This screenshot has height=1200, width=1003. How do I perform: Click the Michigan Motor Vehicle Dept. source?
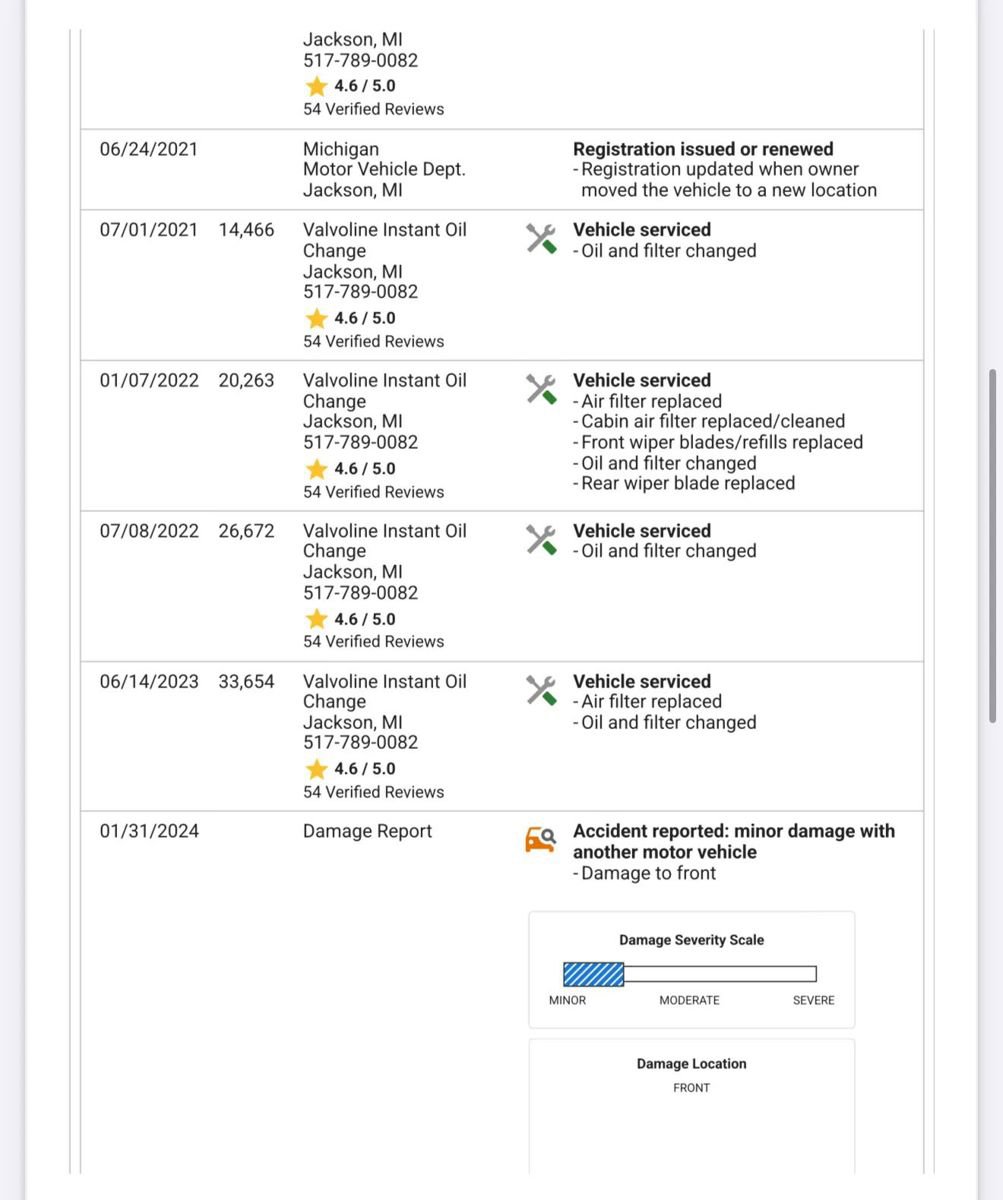384,169
